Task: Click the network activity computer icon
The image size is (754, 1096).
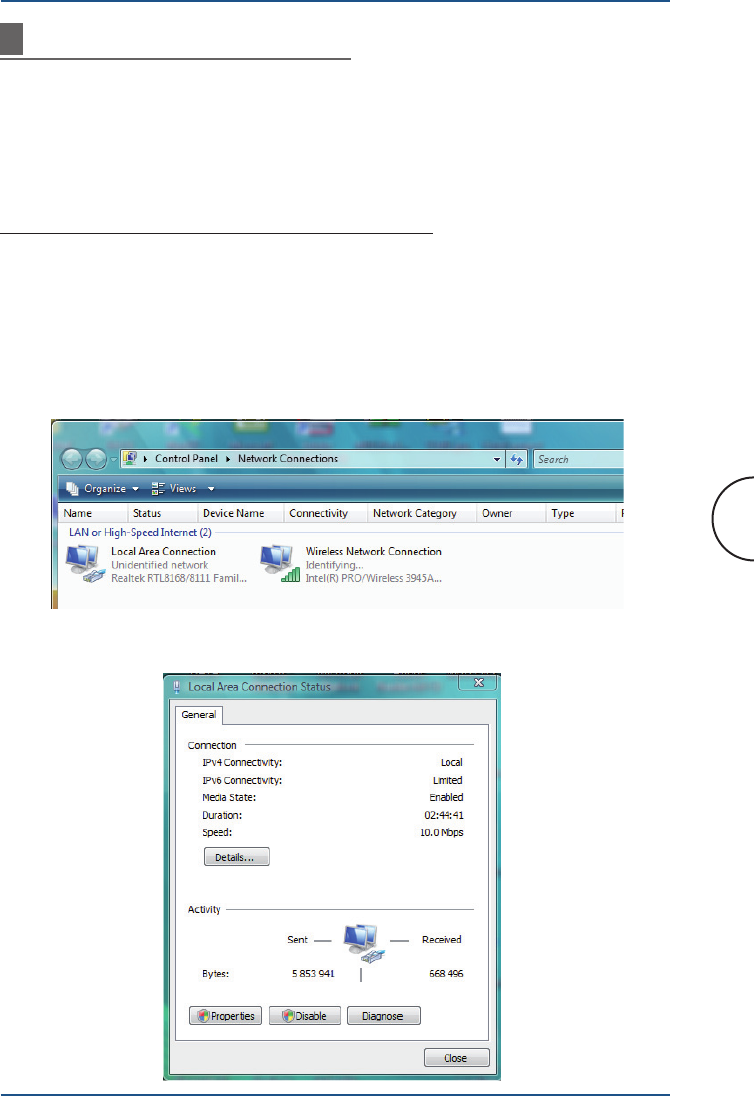Action: click(x=363, y=943)
